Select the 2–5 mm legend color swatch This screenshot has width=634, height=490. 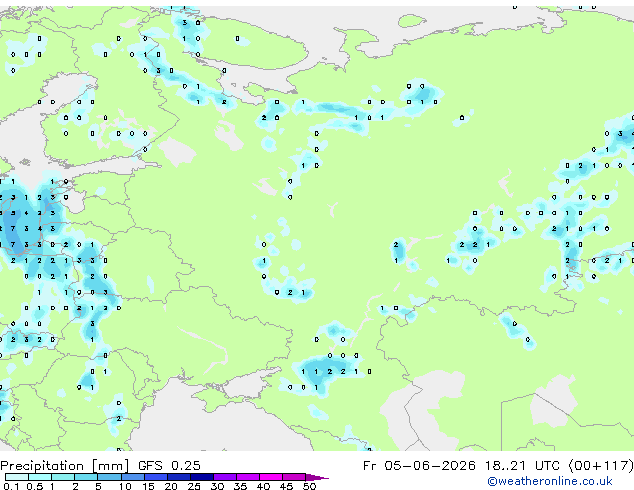(x=86, y=477)
